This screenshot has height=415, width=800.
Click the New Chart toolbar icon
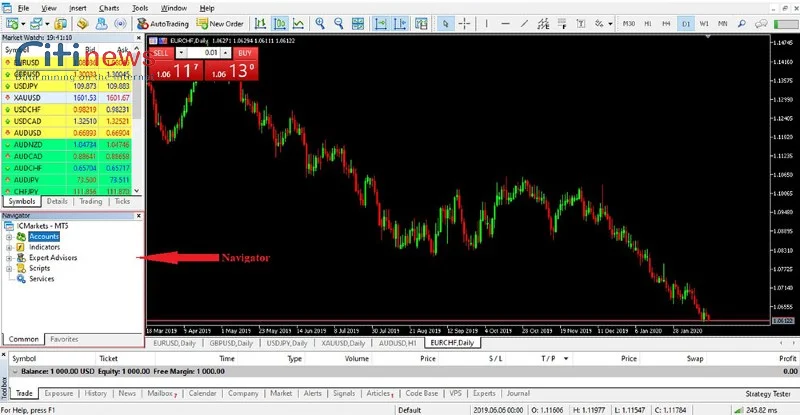click(12, 23)
